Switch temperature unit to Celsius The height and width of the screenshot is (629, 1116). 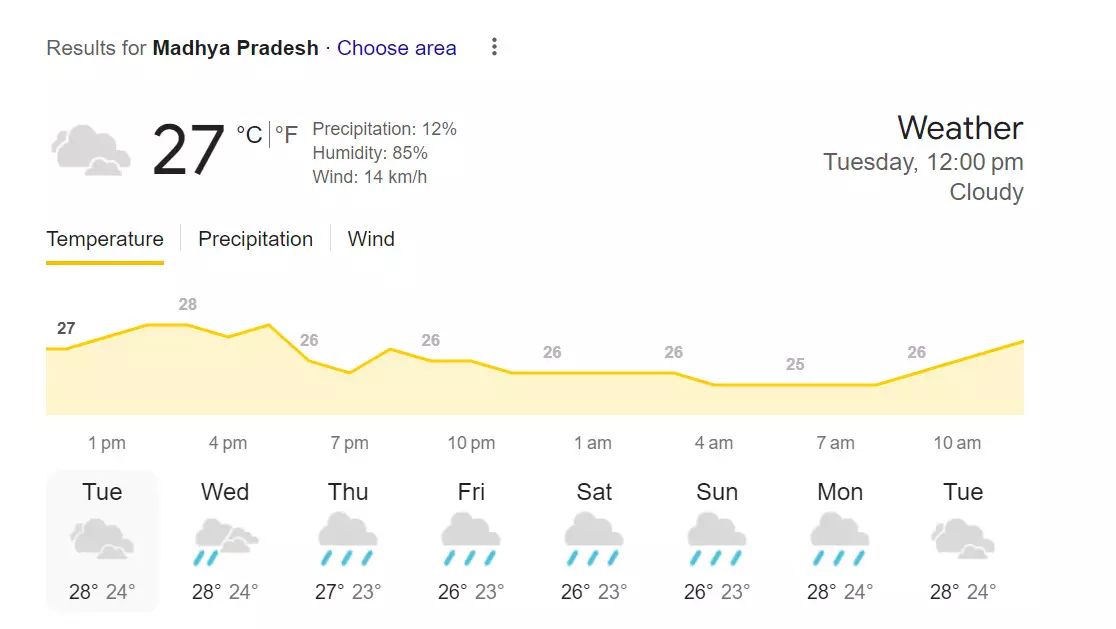click(x=249, y=135)
